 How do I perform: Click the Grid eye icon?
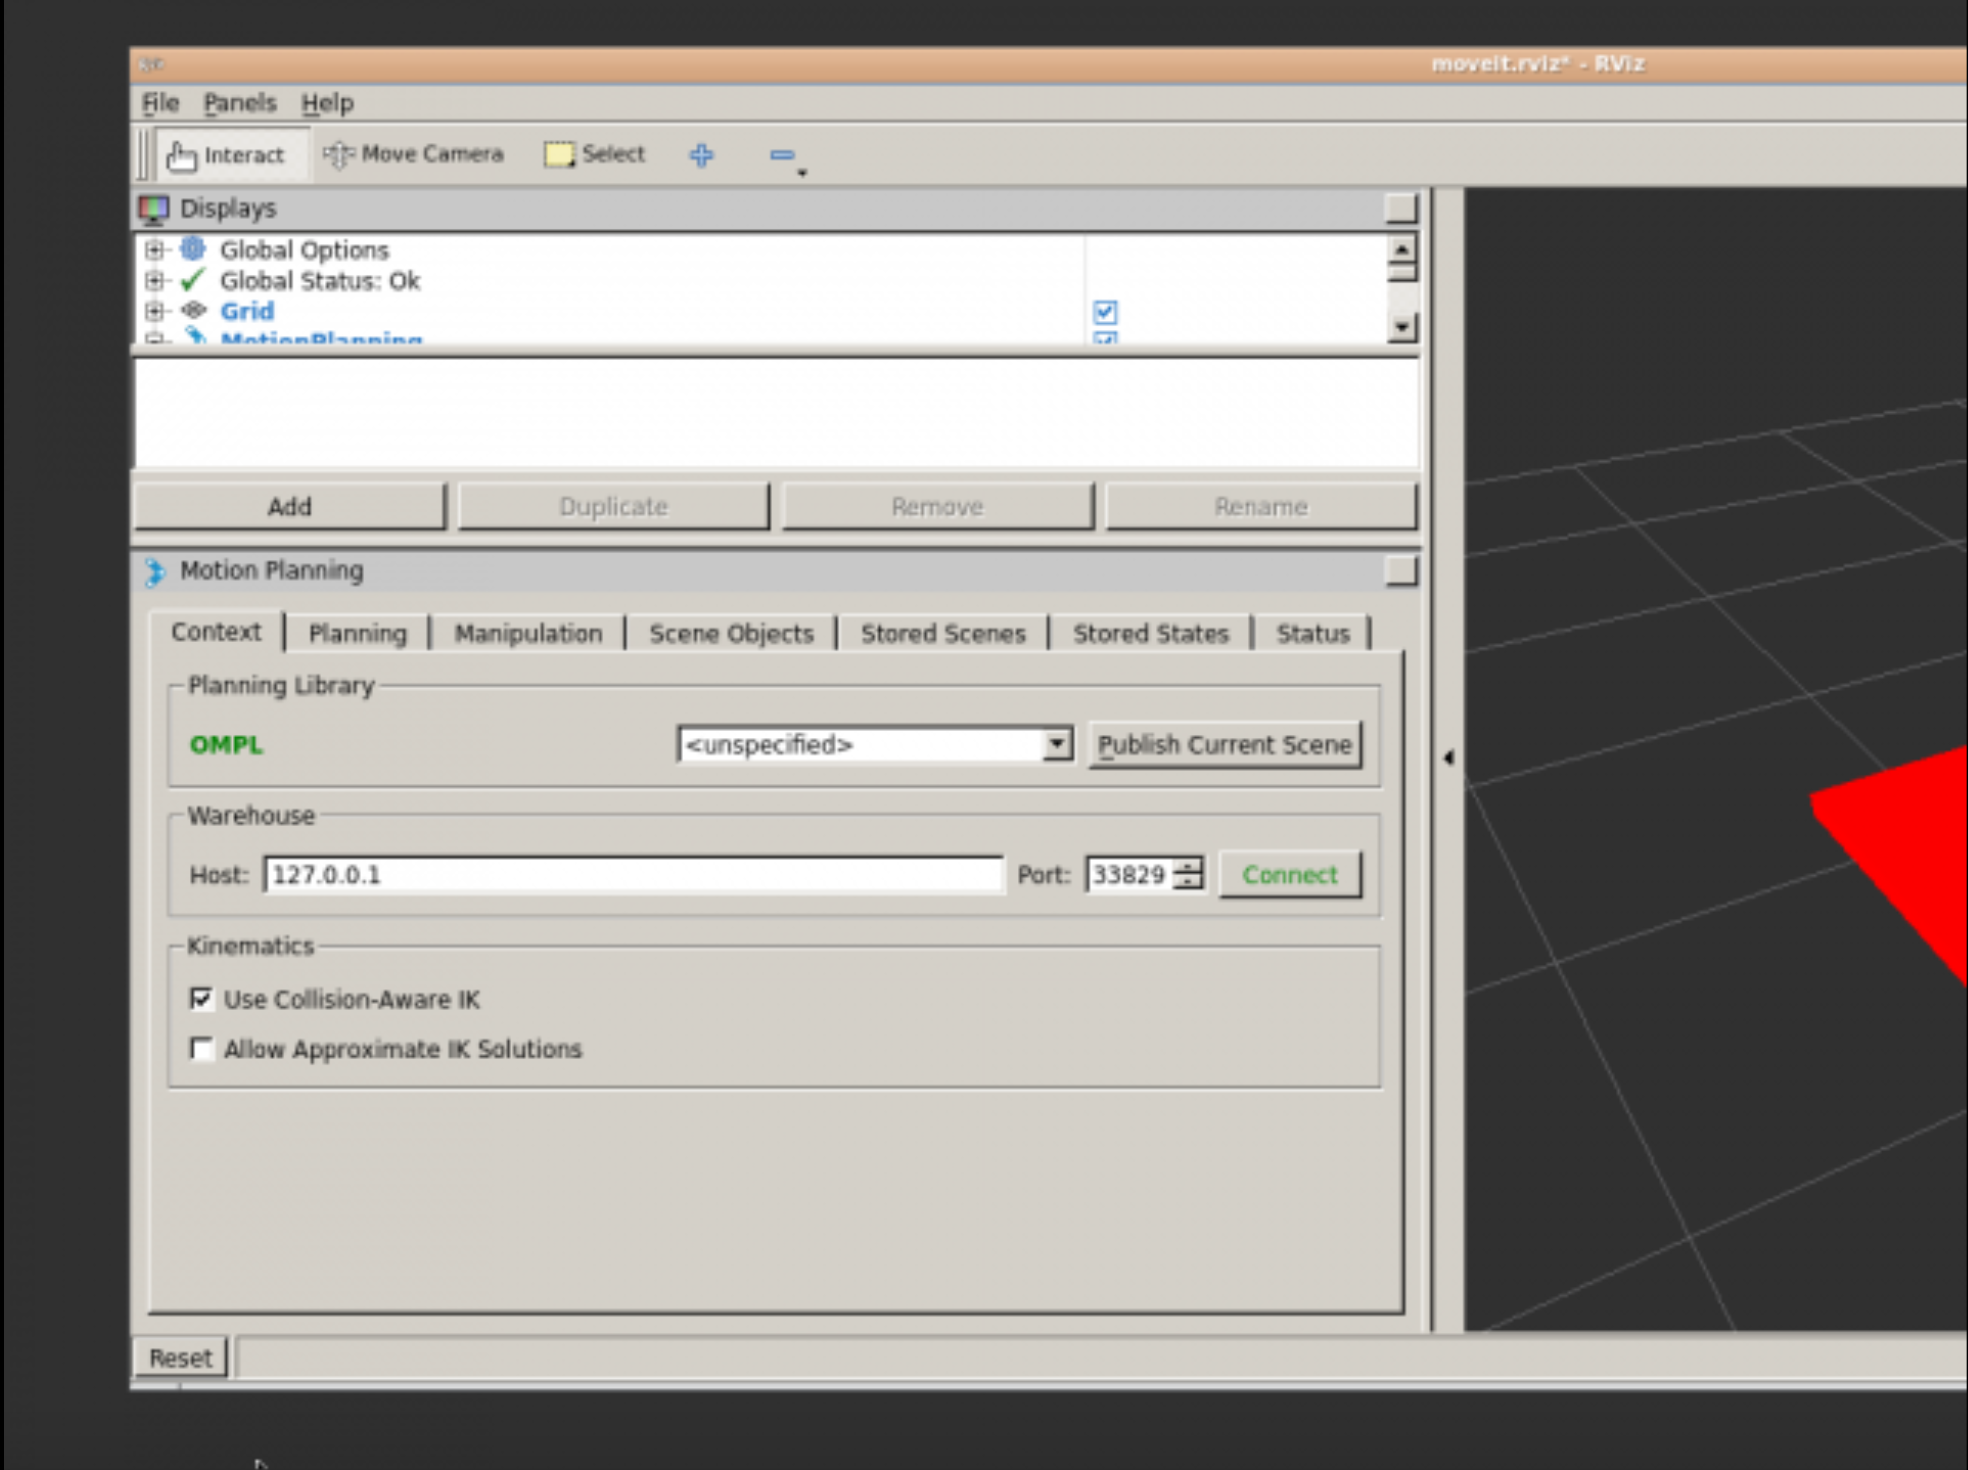194,311
